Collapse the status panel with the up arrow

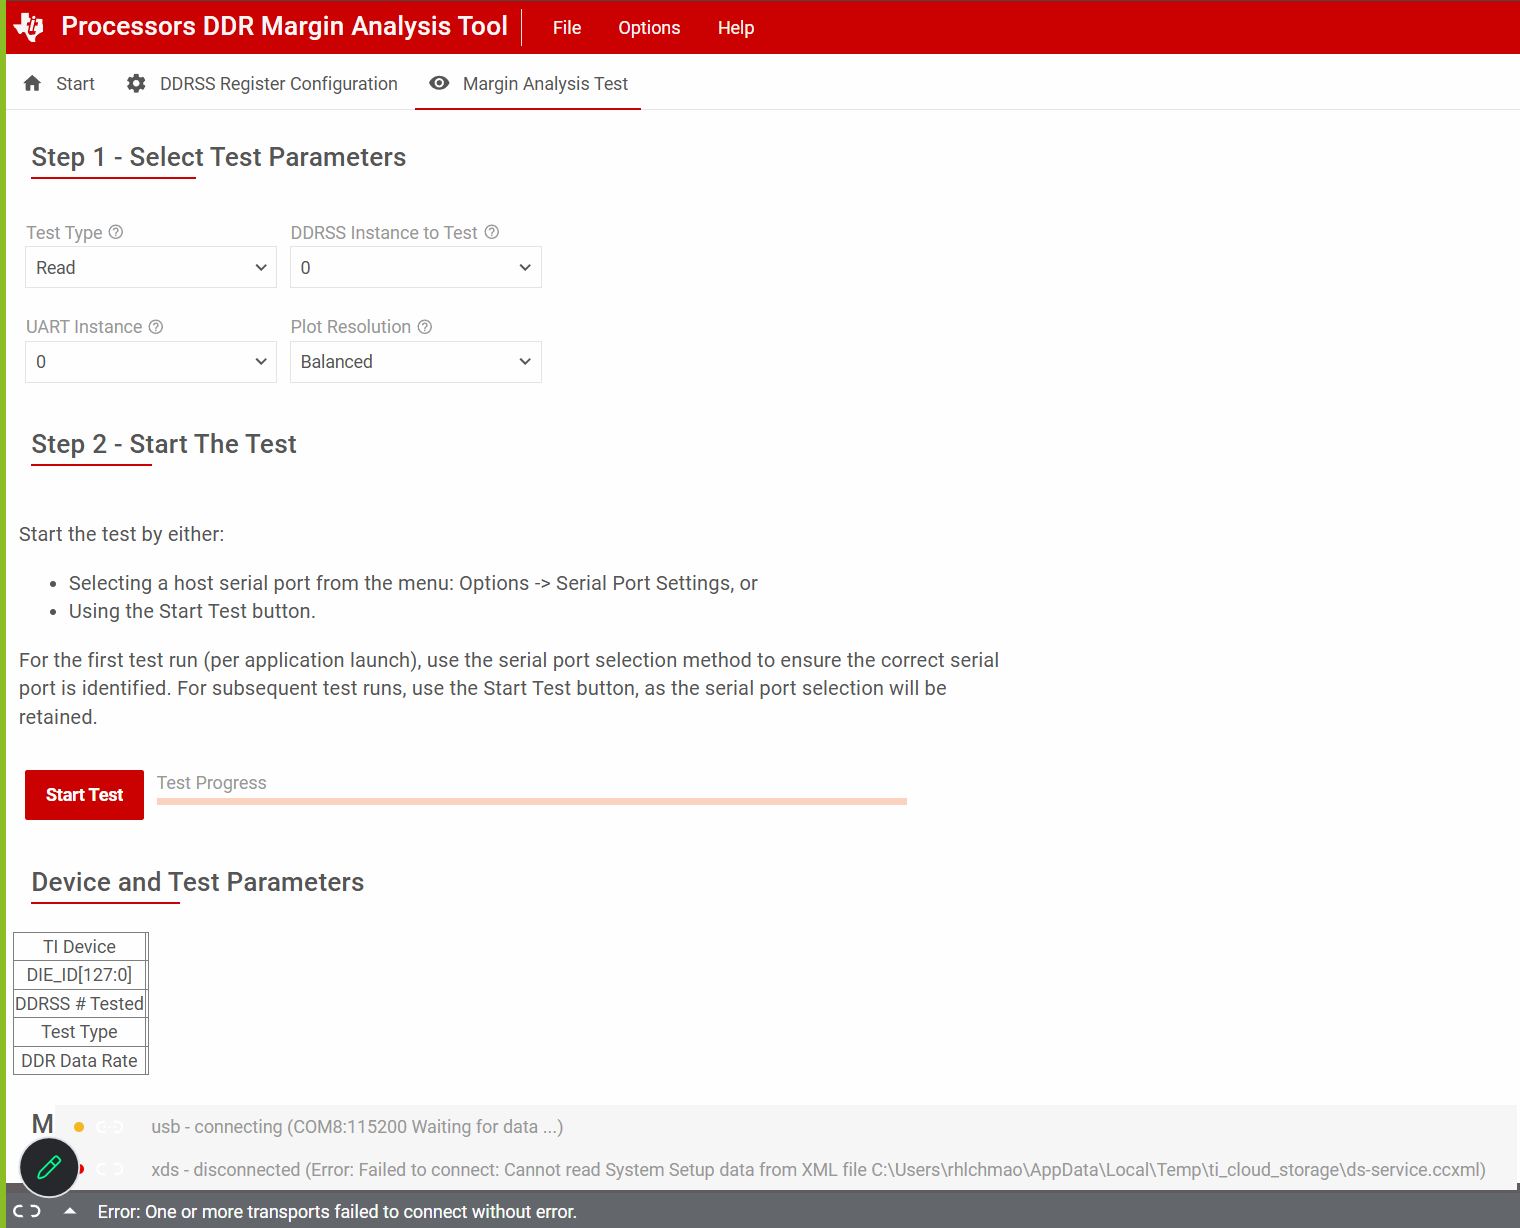click(70, 1211)
